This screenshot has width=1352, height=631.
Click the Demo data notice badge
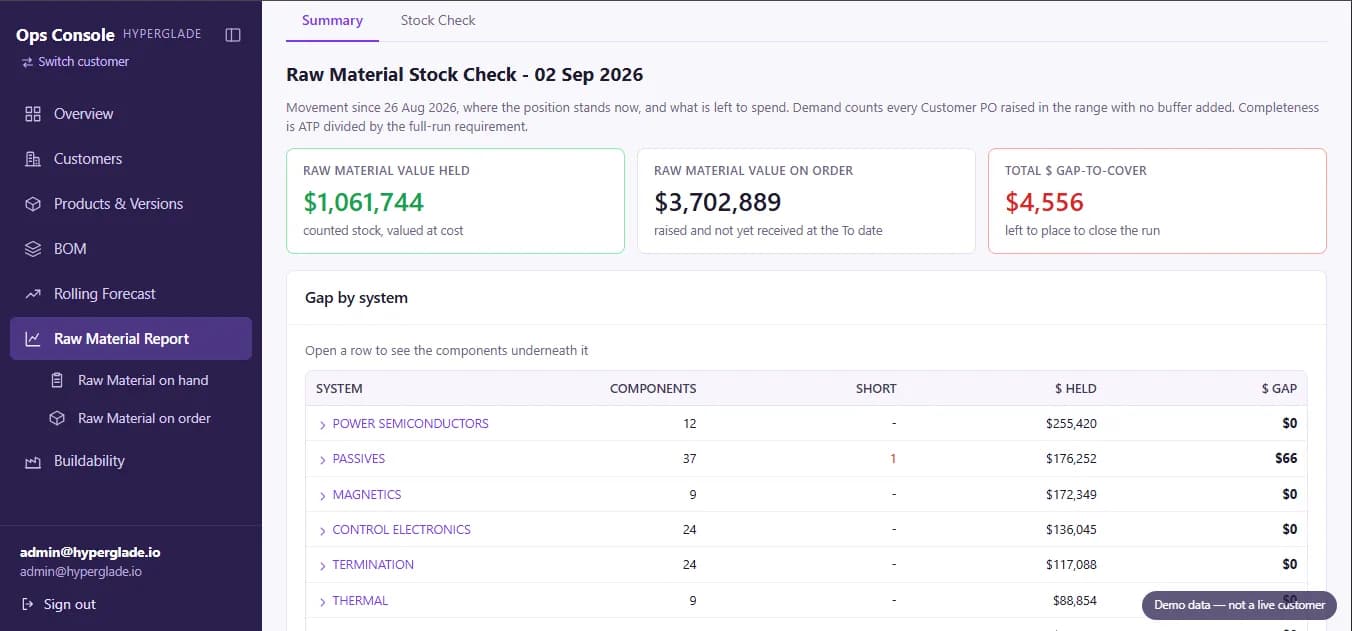coord(1239,605)
